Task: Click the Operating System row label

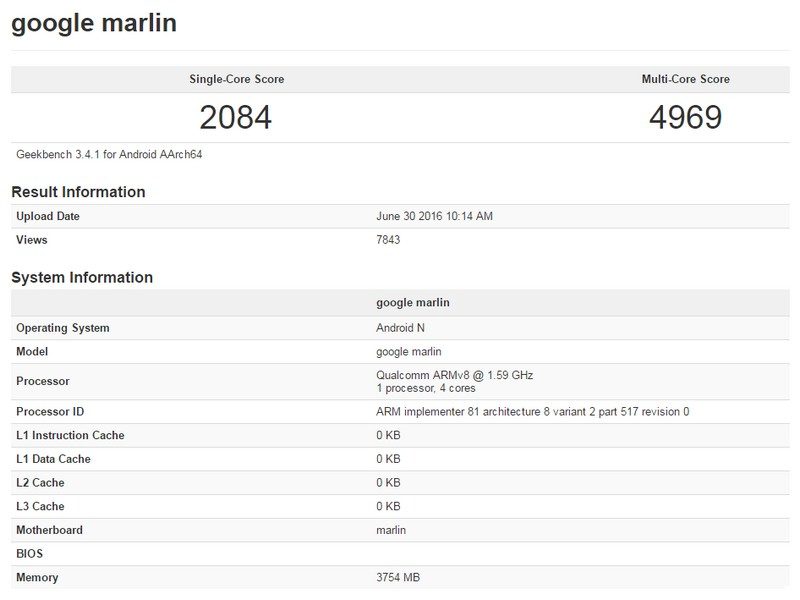Action: point(63,328)
